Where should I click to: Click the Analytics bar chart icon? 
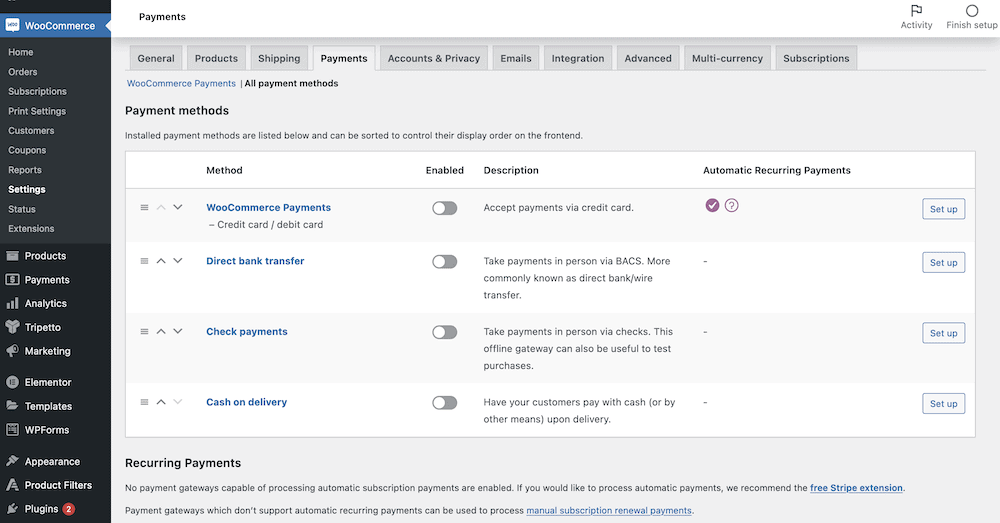point(12,304)
